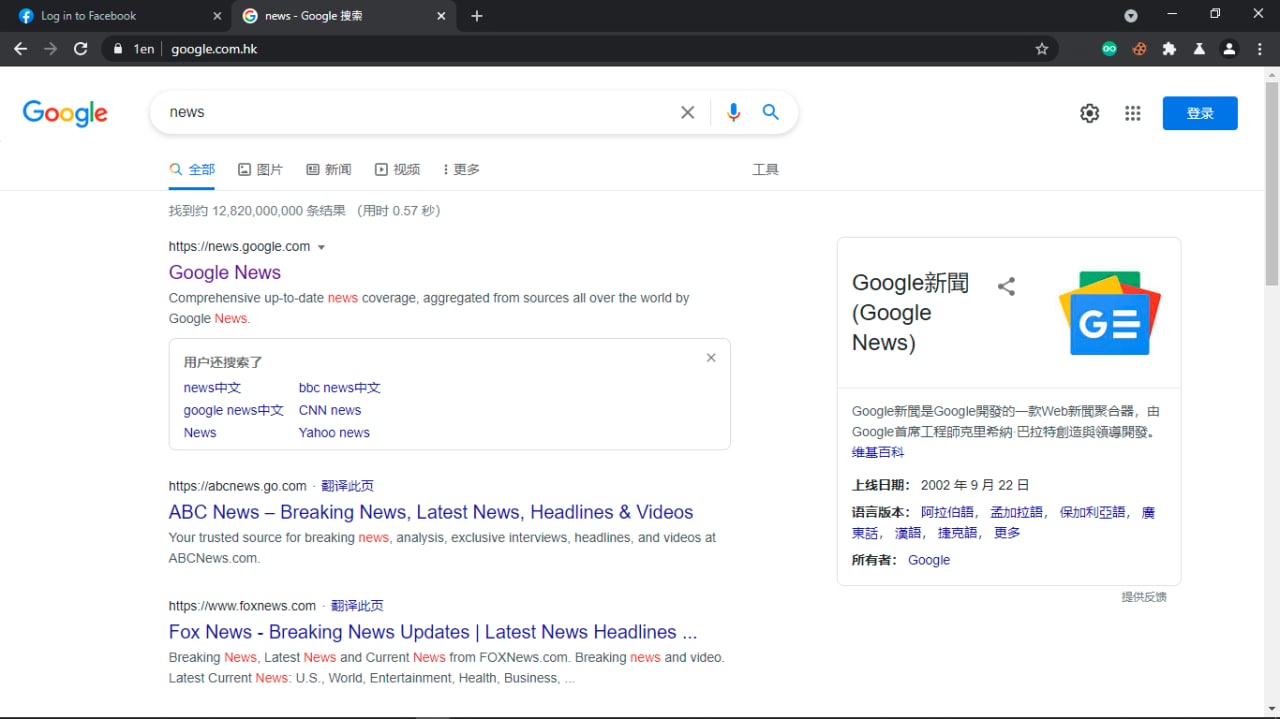Expand dropdown arrow next to news.google.com URL
The image size is (1280, 719).
click(x=321, y=247)
